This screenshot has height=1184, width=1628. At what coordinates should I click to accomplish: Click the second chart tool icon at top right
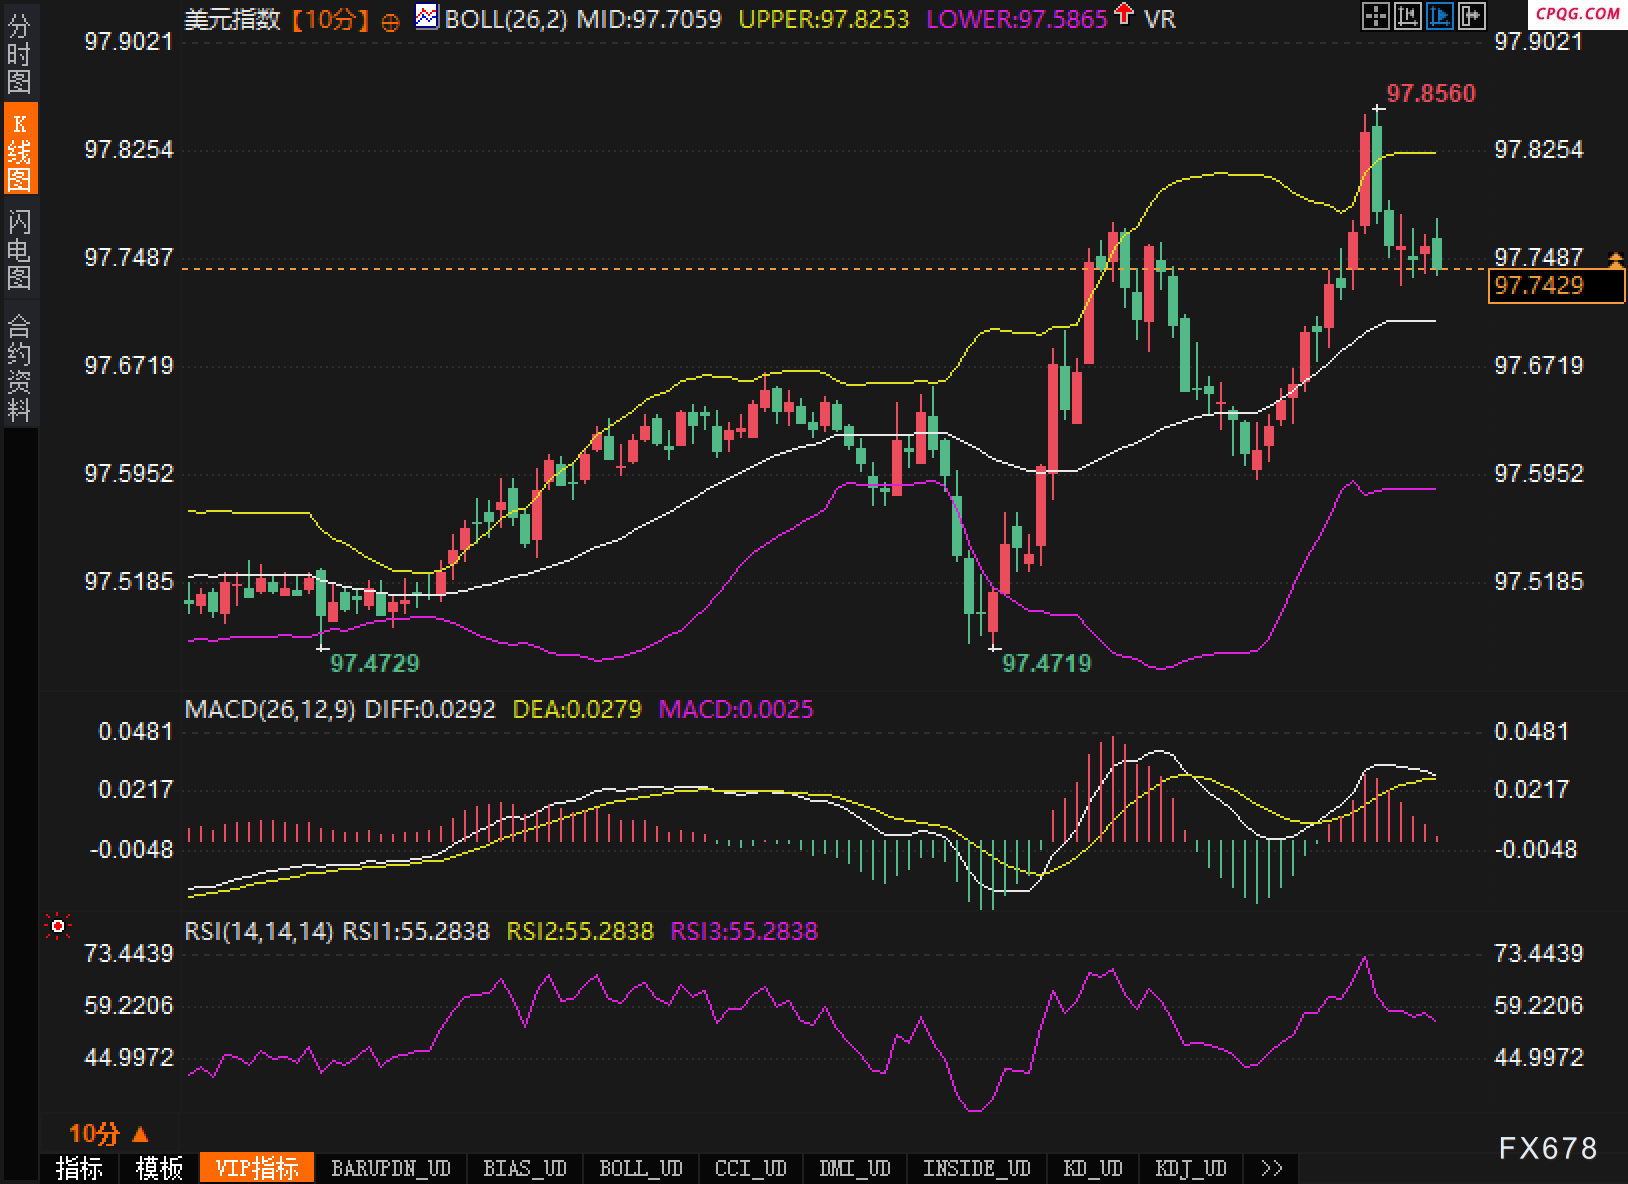pyautogui.click(x=1408, y=16)
